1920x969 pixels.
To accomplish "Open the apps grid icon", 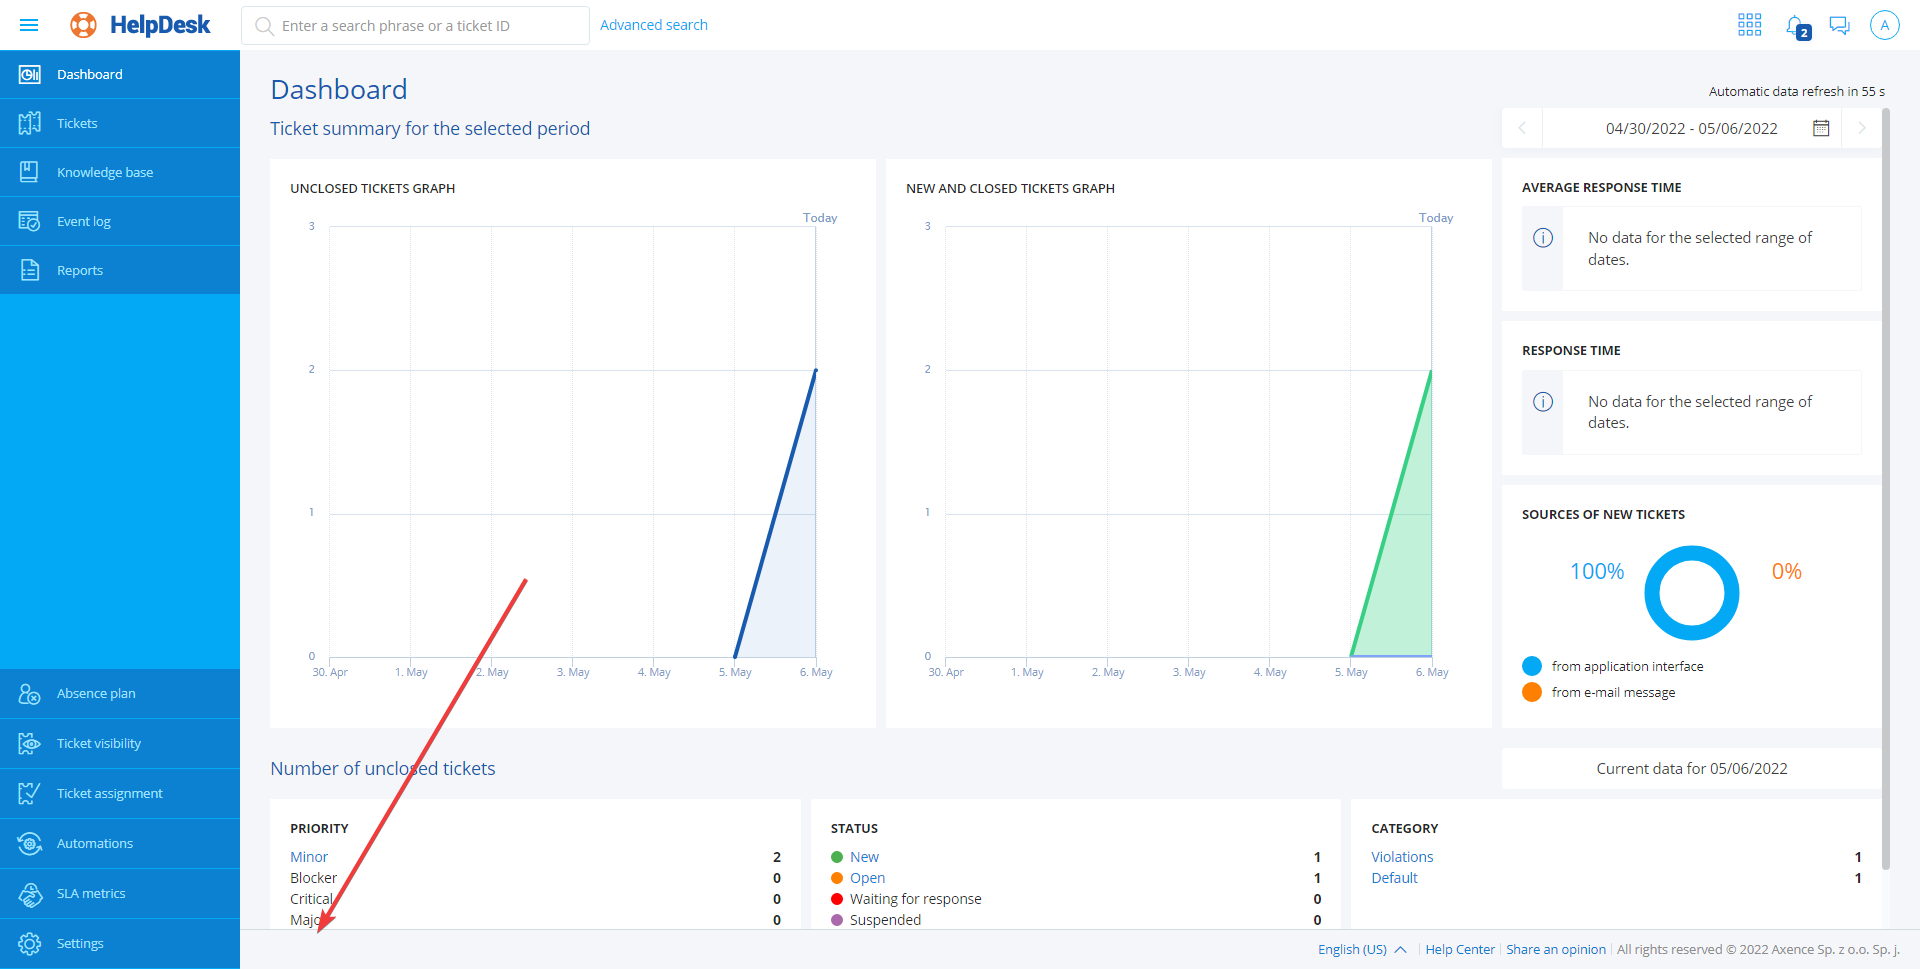I will coord(1749,25).
